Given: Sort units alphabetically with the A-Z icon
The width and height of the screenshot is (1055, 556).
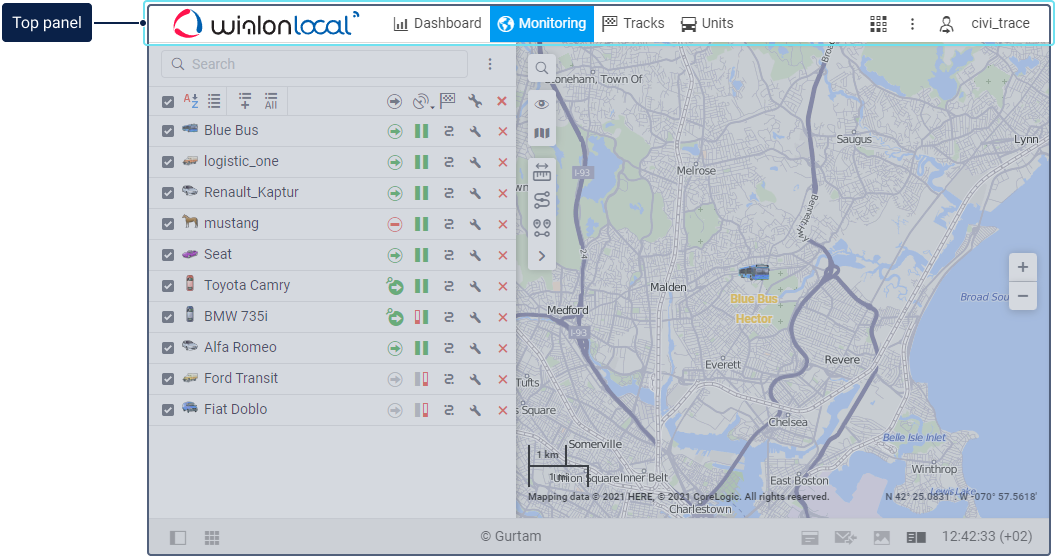Looking at the screenshot, I should [x=191, y=101].
